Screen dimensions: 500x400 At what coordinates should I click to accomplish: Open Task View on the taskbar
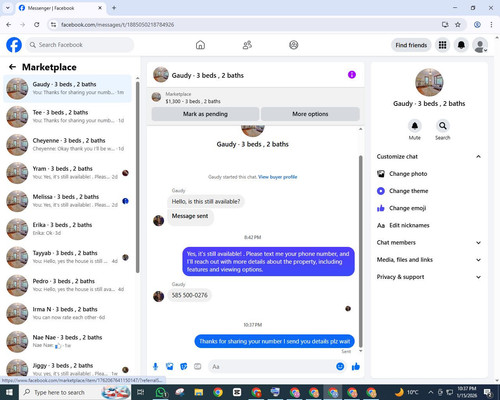141,392
